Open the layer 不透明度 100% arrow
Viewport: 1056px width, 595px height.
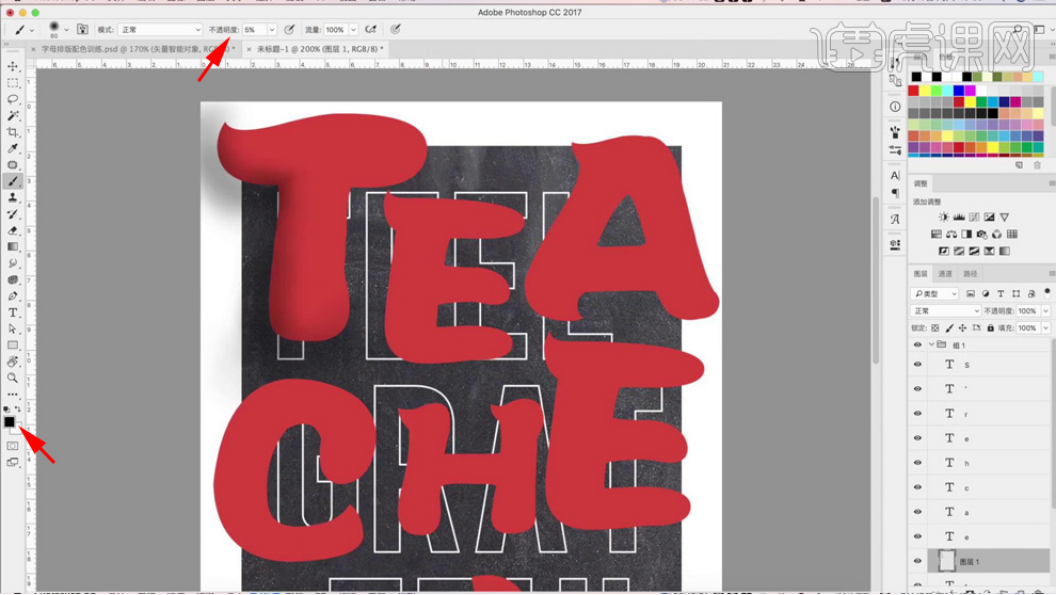[x=1045, y=311]
